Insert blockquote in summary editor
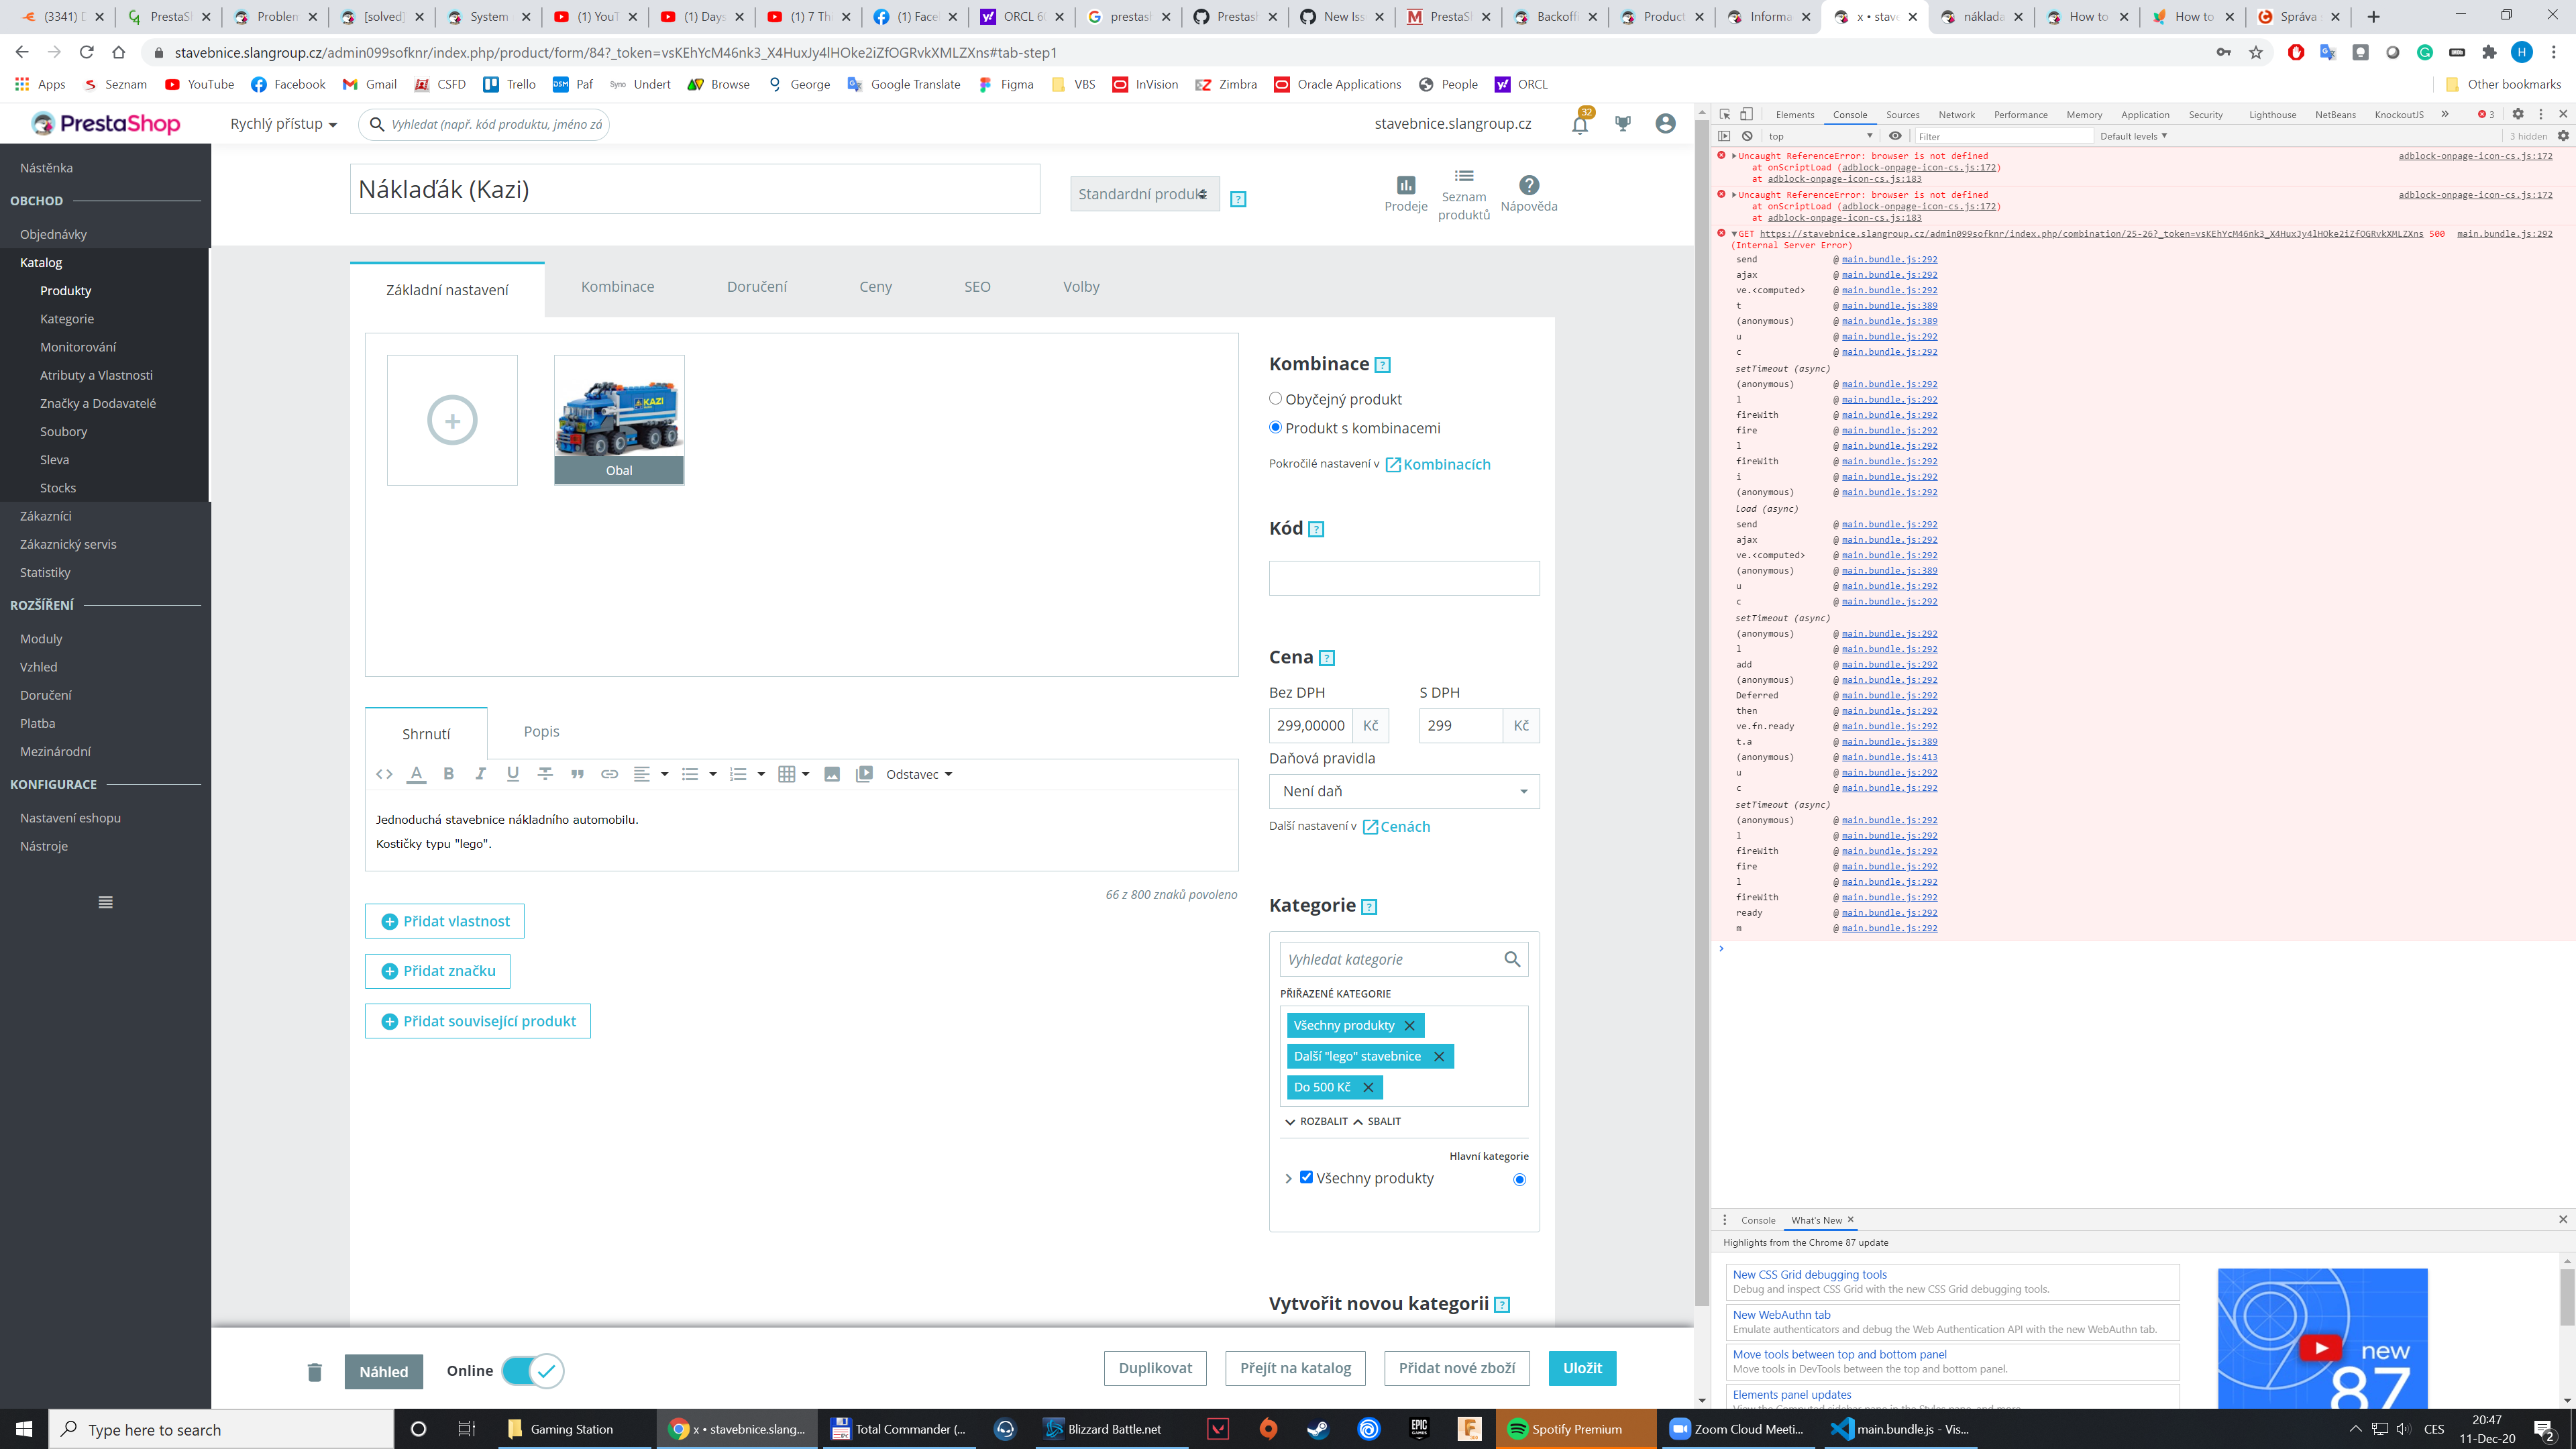 pos(577,774)
